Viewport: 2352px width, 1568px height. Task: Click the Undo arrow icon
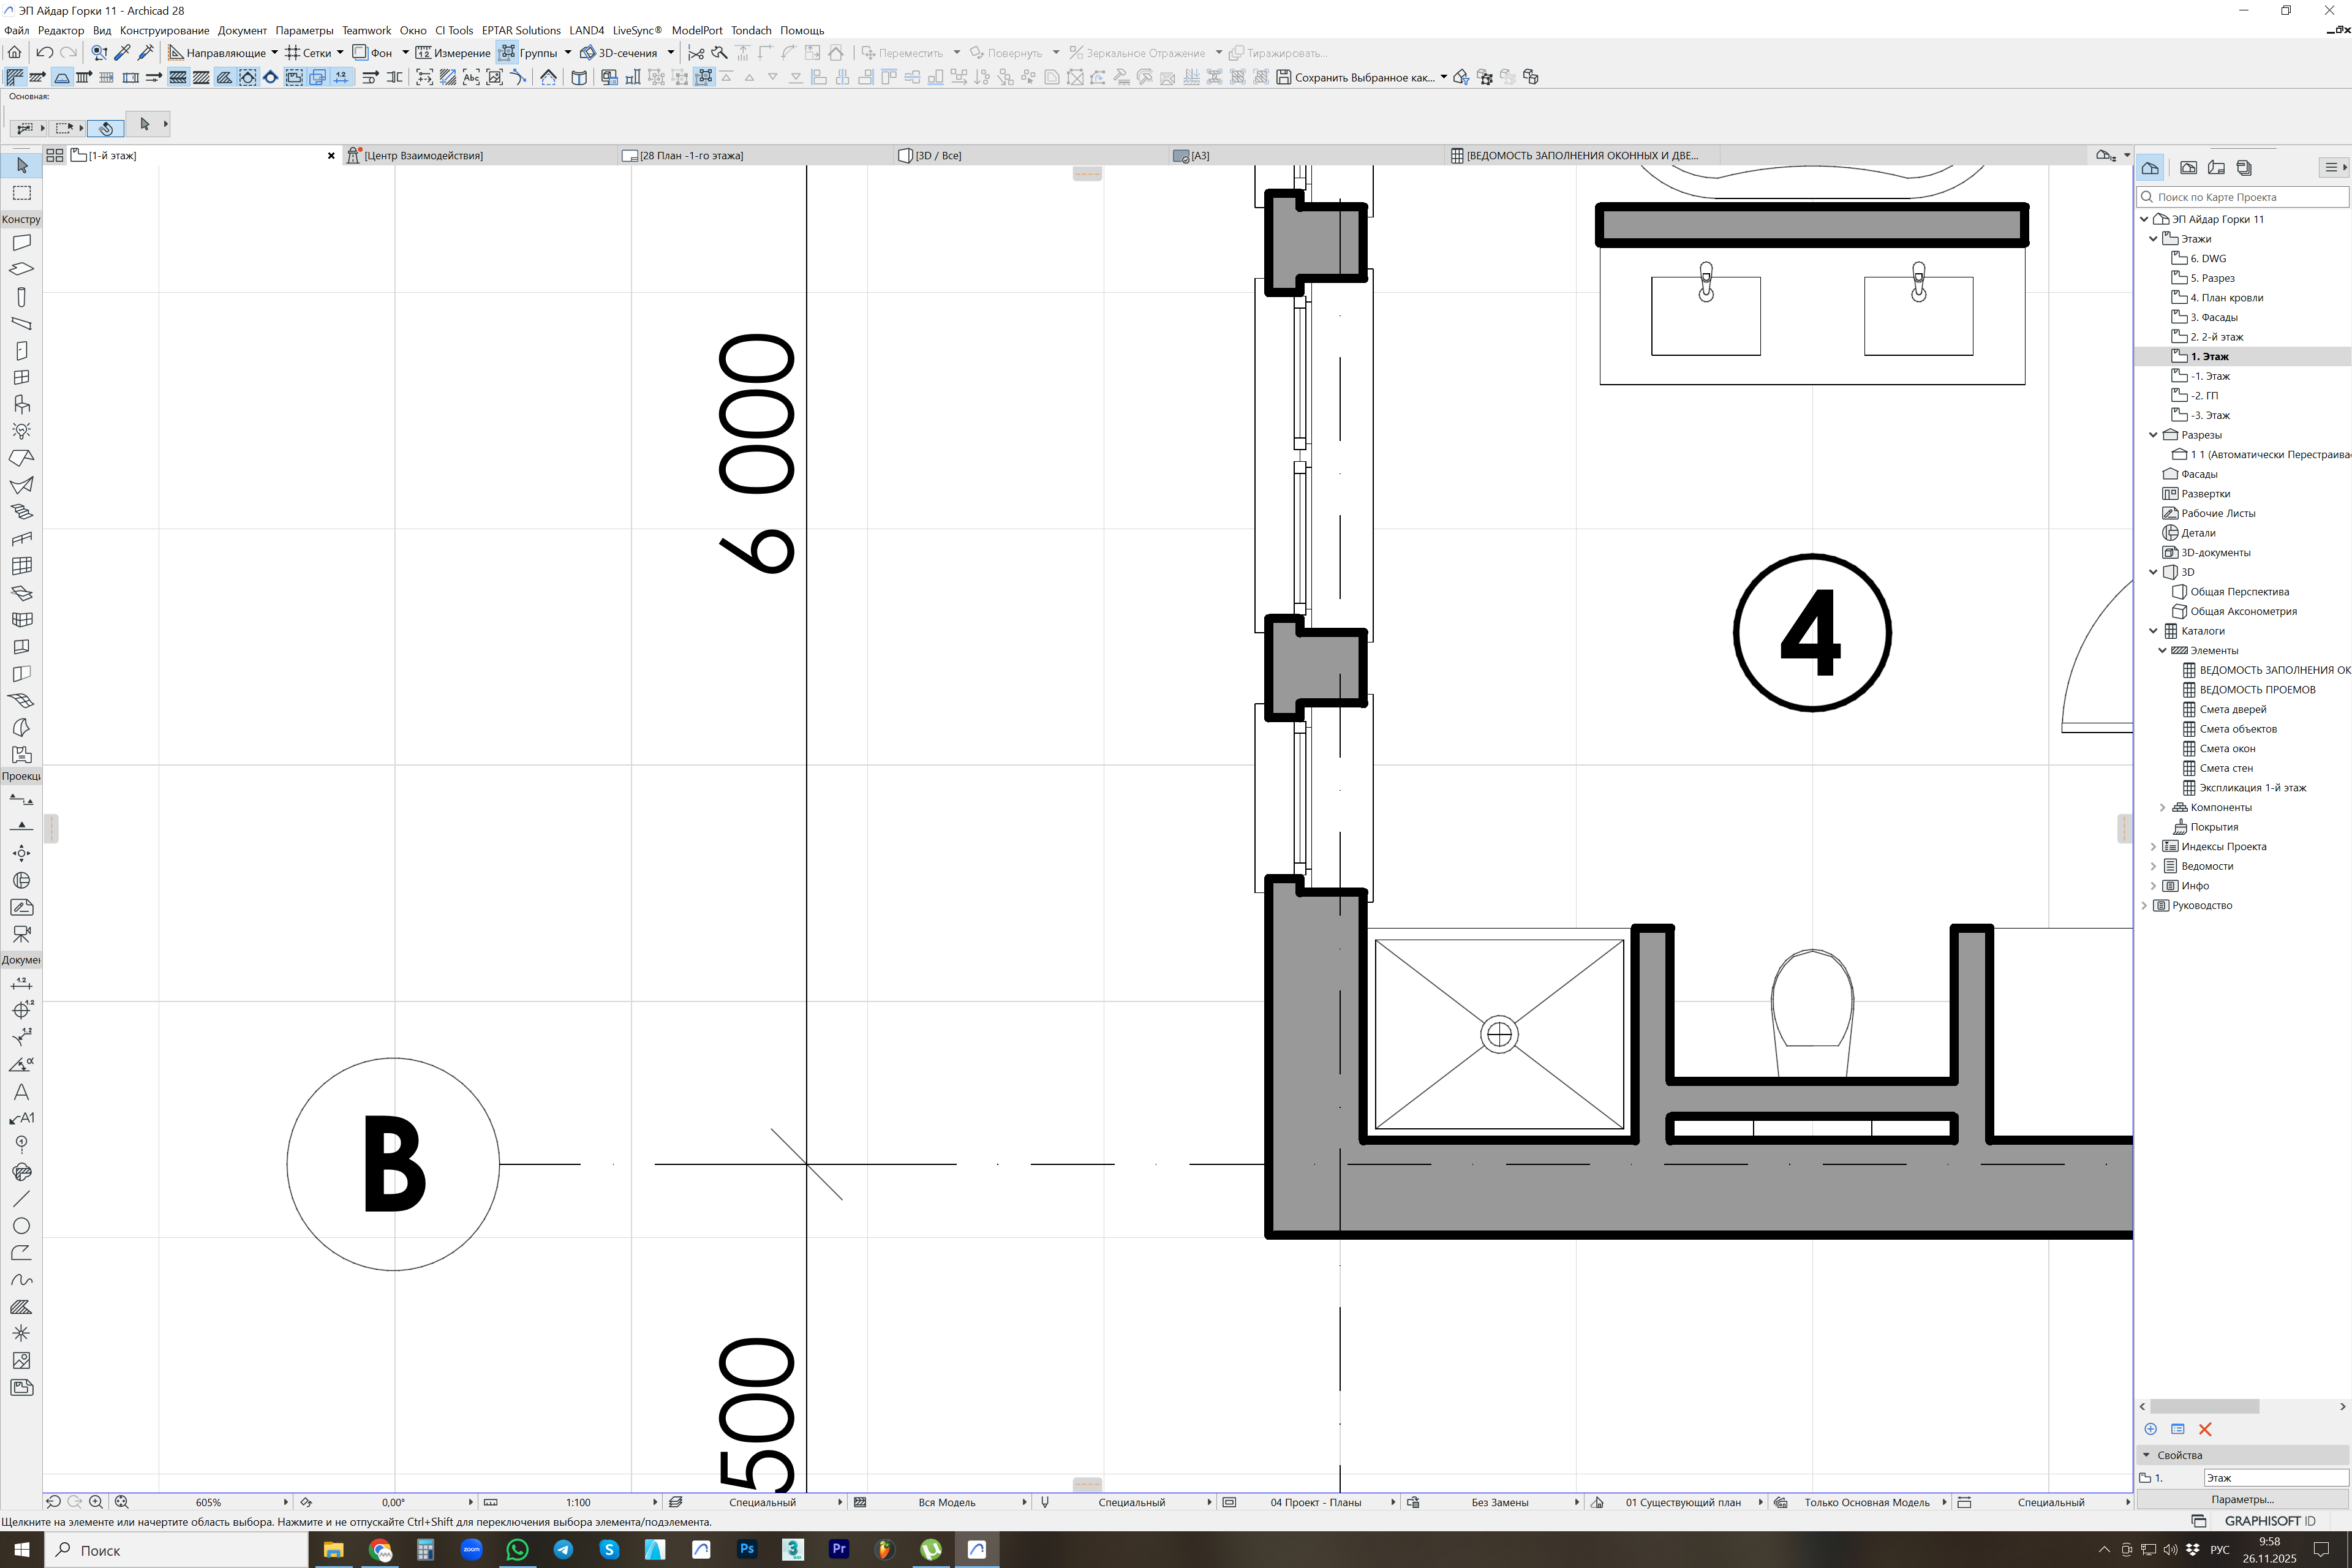(x=44, y=52)
